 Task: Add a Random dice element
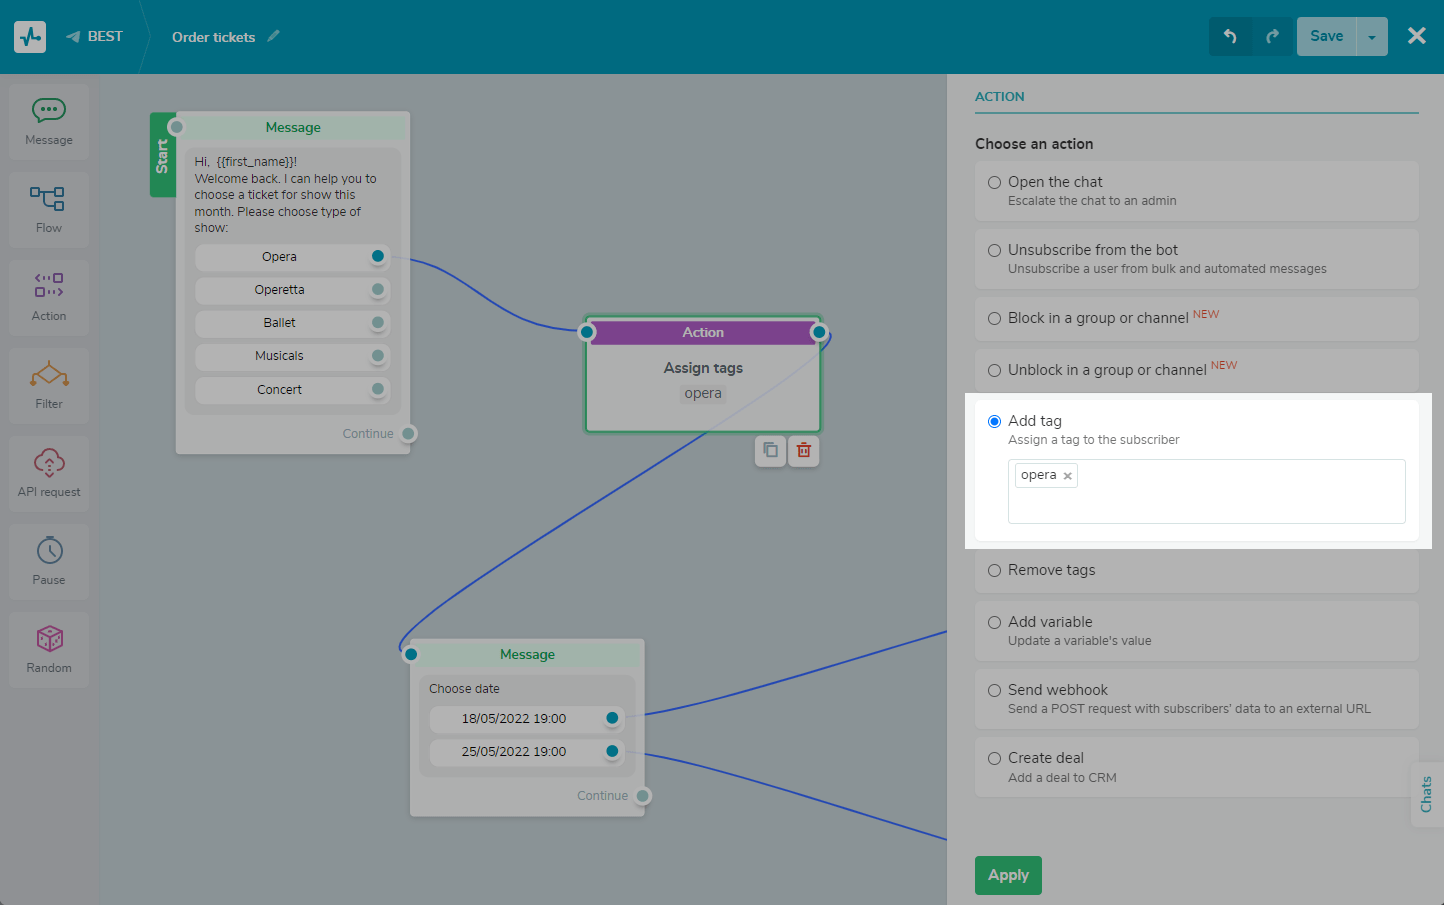[49, 649]
